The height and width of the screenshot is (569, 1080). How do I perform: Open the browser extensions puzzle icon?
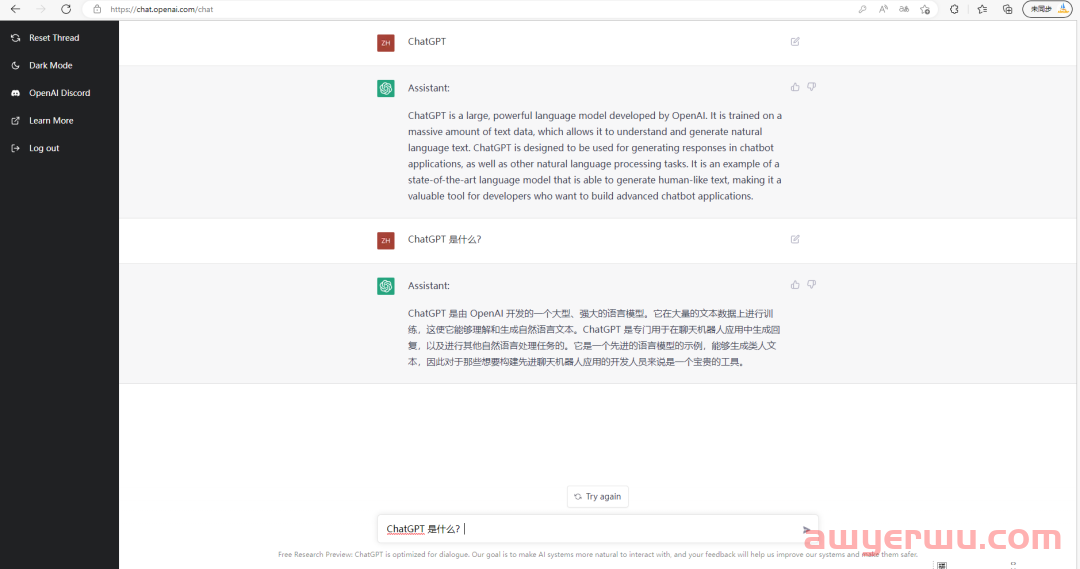click(954, 9)
